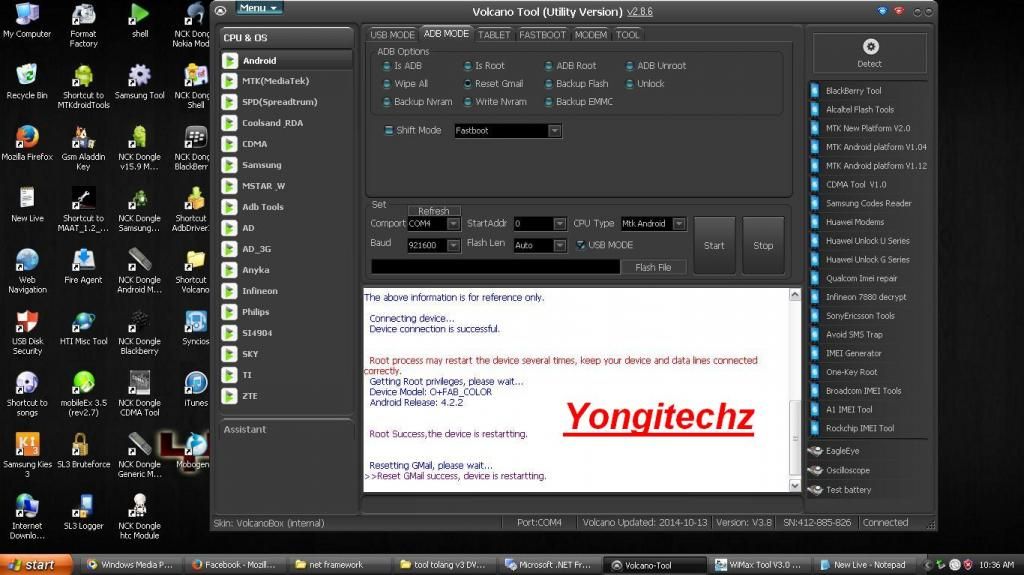Open Samsung Codes Reader tool

pyautogui.click(x=868, y=203)
